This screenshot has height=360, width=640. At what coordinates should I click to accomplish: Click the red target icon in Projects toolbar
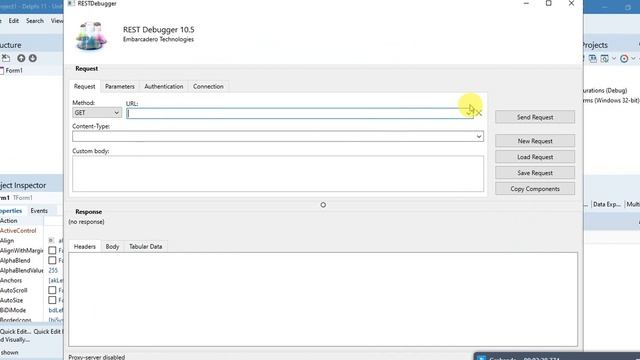click(624, 59)
